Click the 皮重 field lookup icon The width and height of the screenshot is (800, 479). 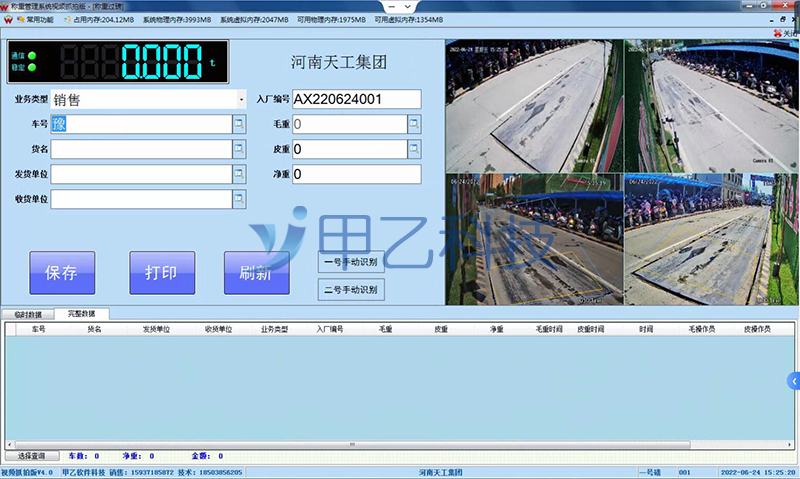point(414,149)
